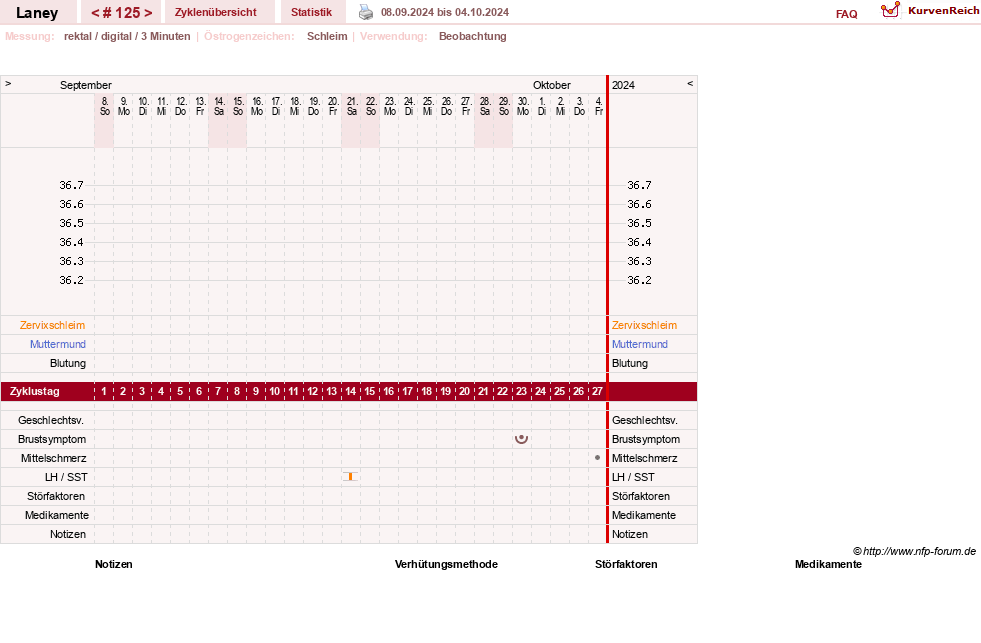Viewport: 981px width, 643px height.
Task: Open the FAQ link
Action: (846, 14)
